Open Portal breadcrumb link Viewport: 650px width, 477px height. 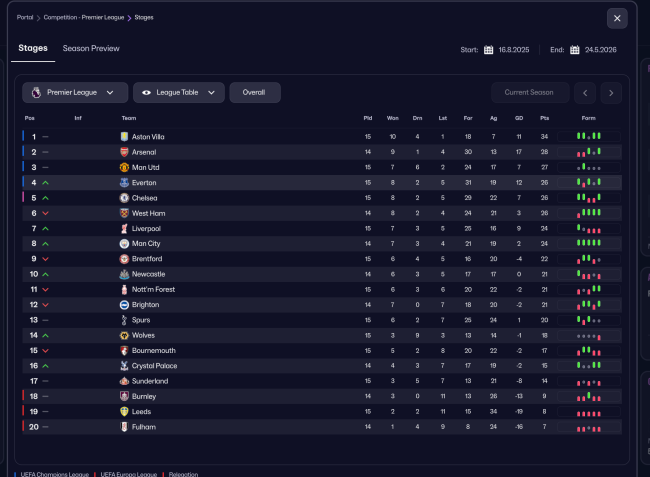26,17
